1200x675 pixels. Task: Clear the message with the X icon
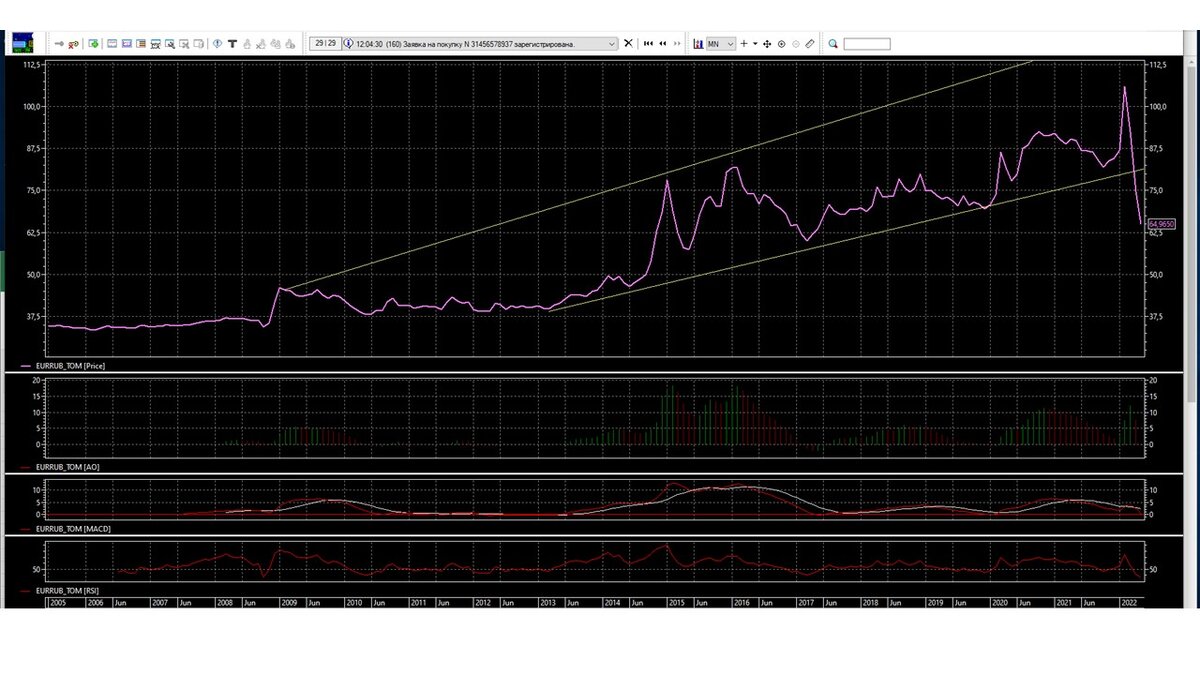[628, 43]
